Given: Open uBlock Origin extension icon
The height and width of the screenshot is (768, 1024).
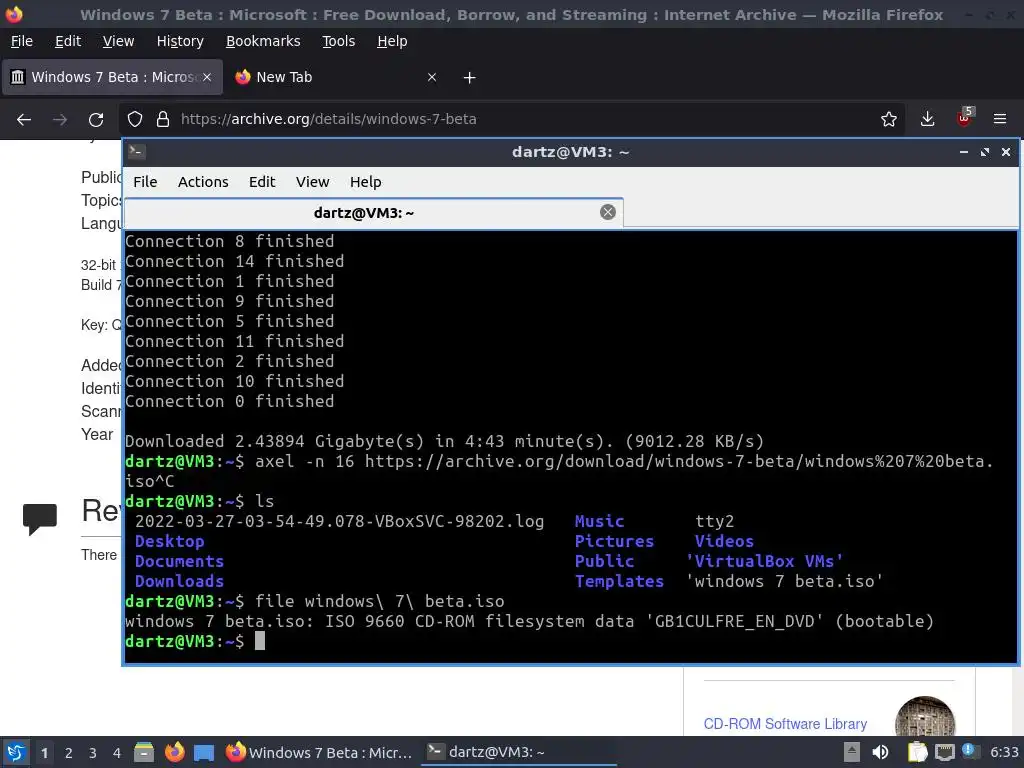Looking at the screenshot, I should 964,118.
